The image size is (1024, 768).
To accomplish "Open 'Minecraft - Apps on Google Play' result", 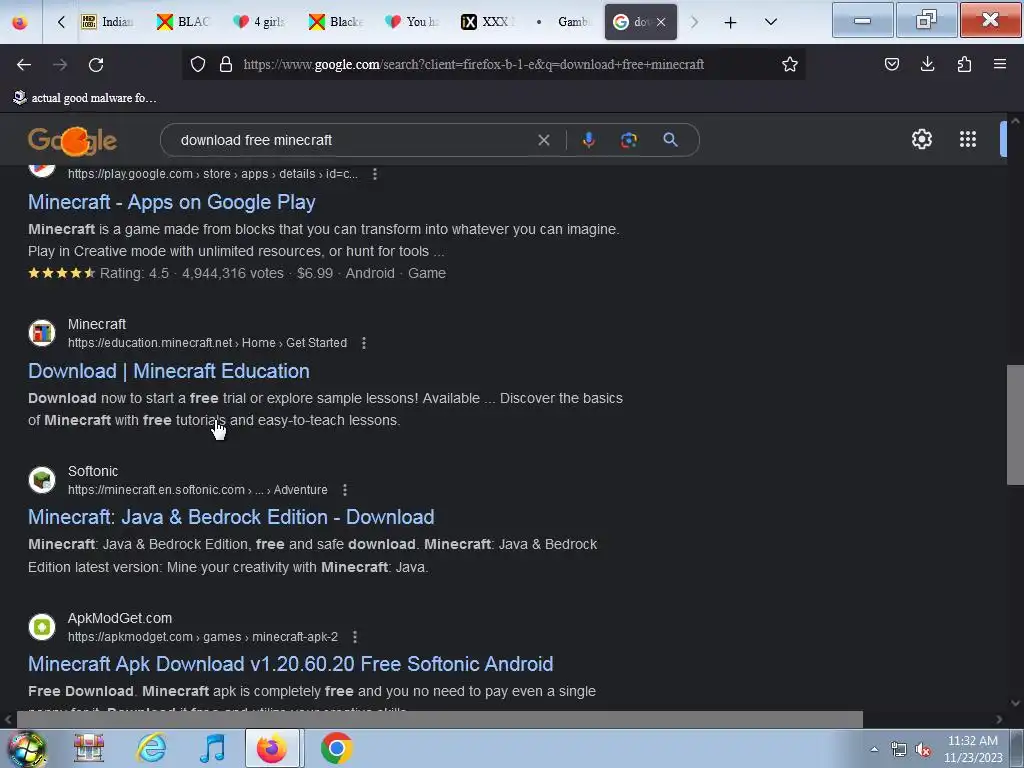I will (172, 202).
